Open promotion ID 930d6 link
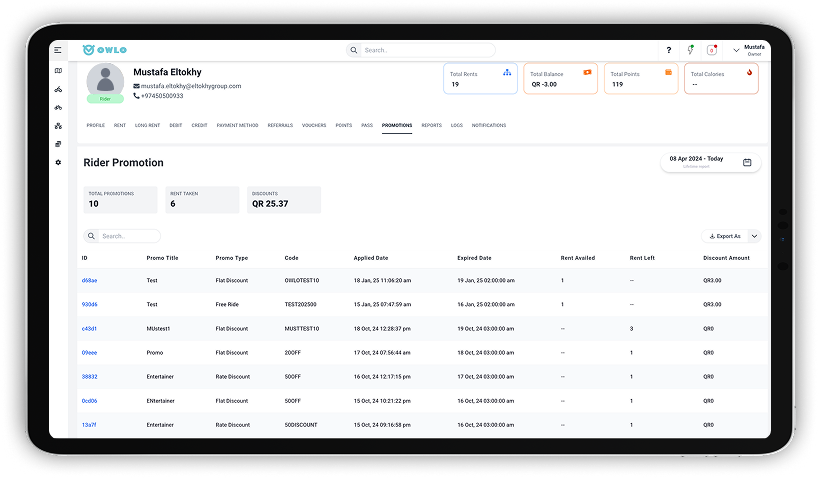 89,305
